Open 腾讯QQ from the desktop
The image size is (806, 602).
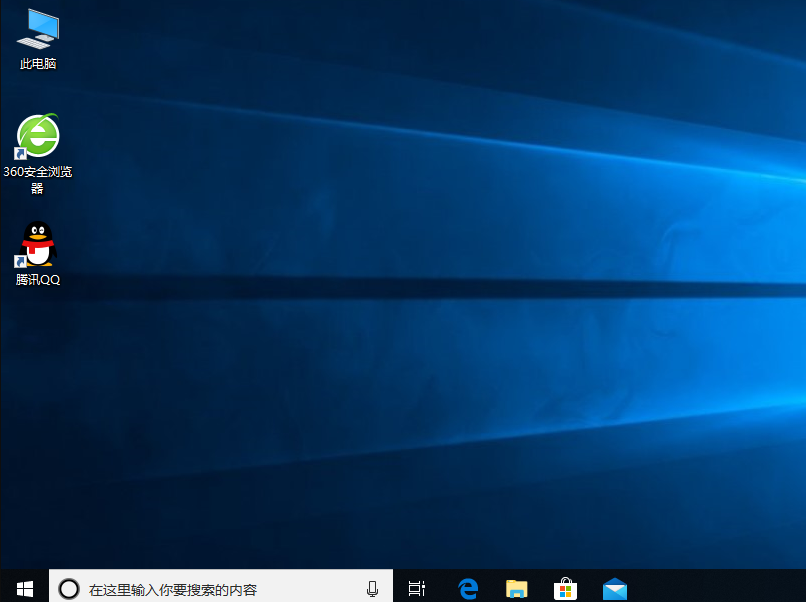click(37, 243)
